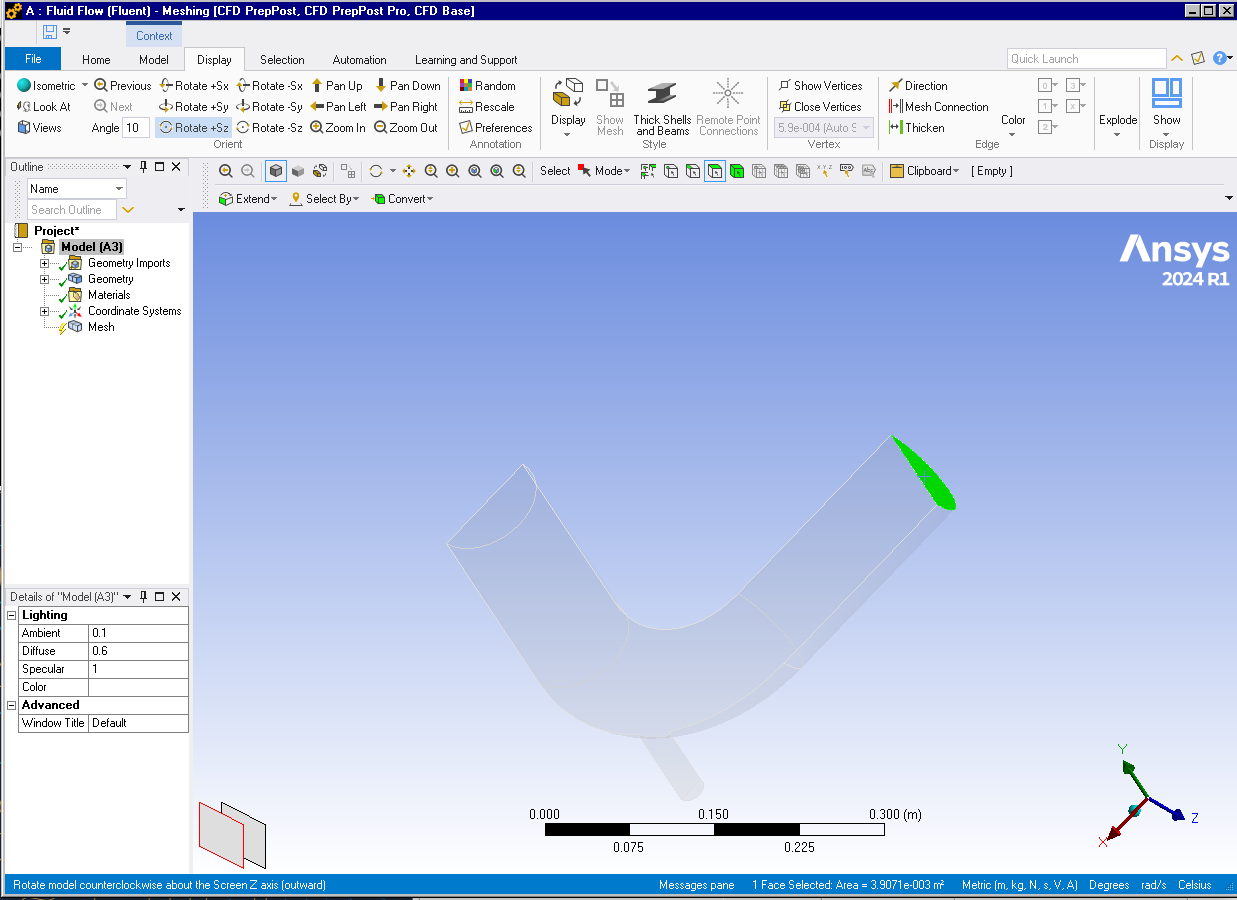Toggle Show Vertices option
The width and height of the screenshot is (1237, 900).
coord(784,86)
